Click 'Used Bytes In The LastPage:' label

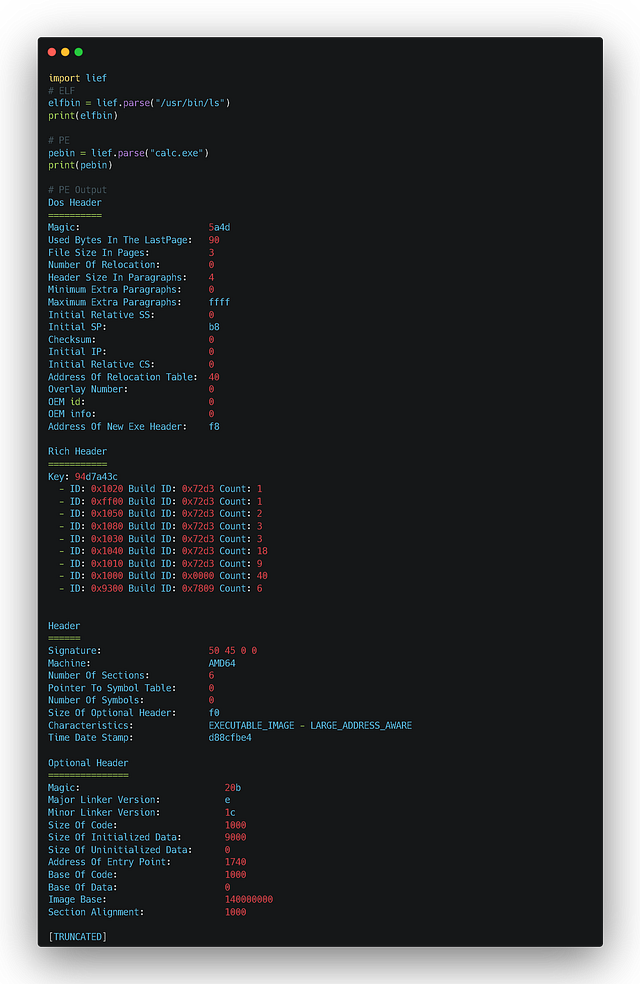[120, 240]
